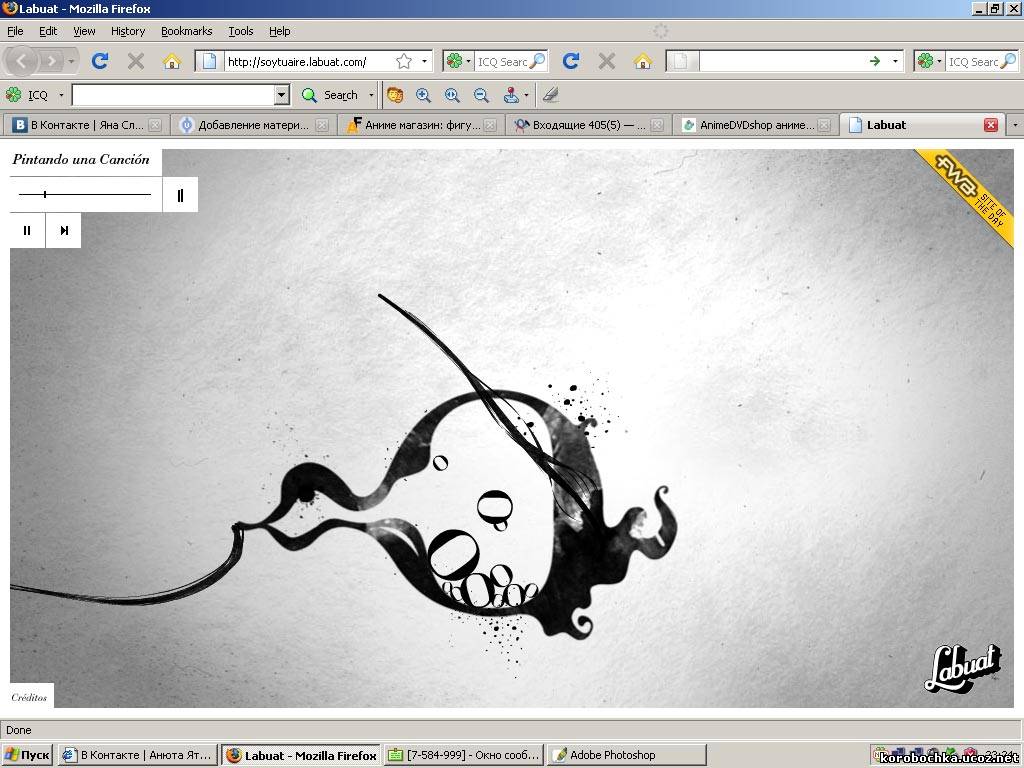The image size is (1024, 768).
Task: Click the vertical bars button beside the slider
Action: tap(180, 195)
